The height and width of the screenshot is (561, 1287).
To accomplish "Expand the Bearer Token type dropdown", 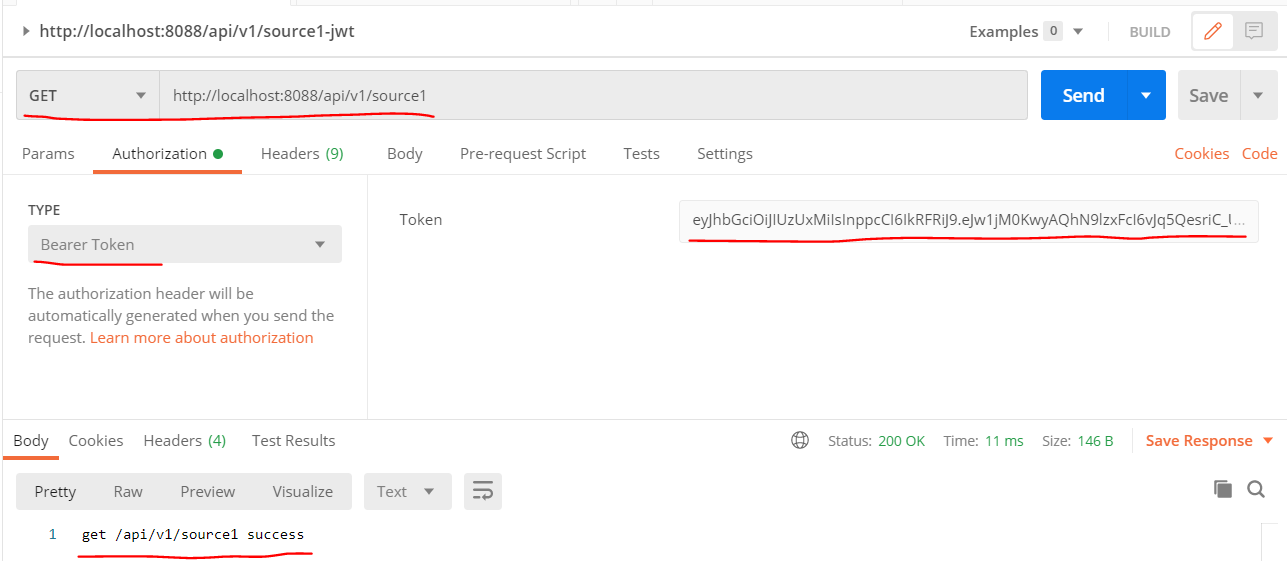I will click(x=185, y=244).
